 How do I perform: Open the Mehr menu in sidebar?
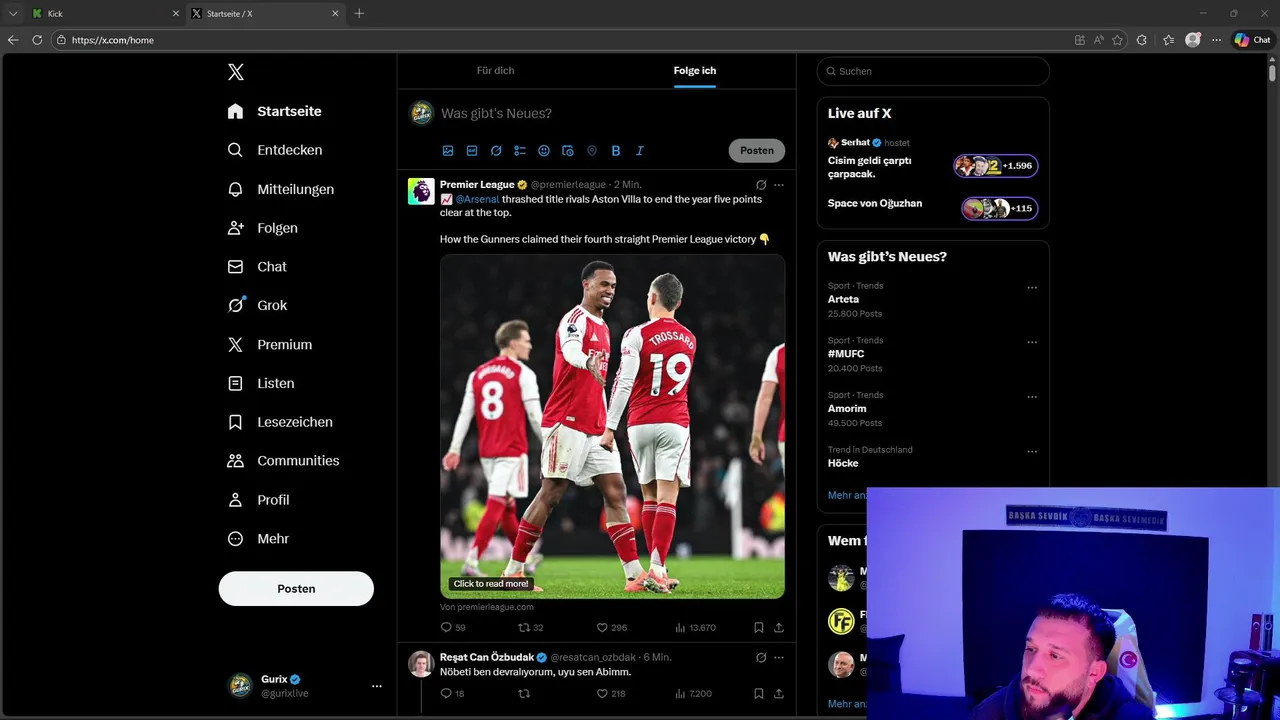click(x=258, y=539)
